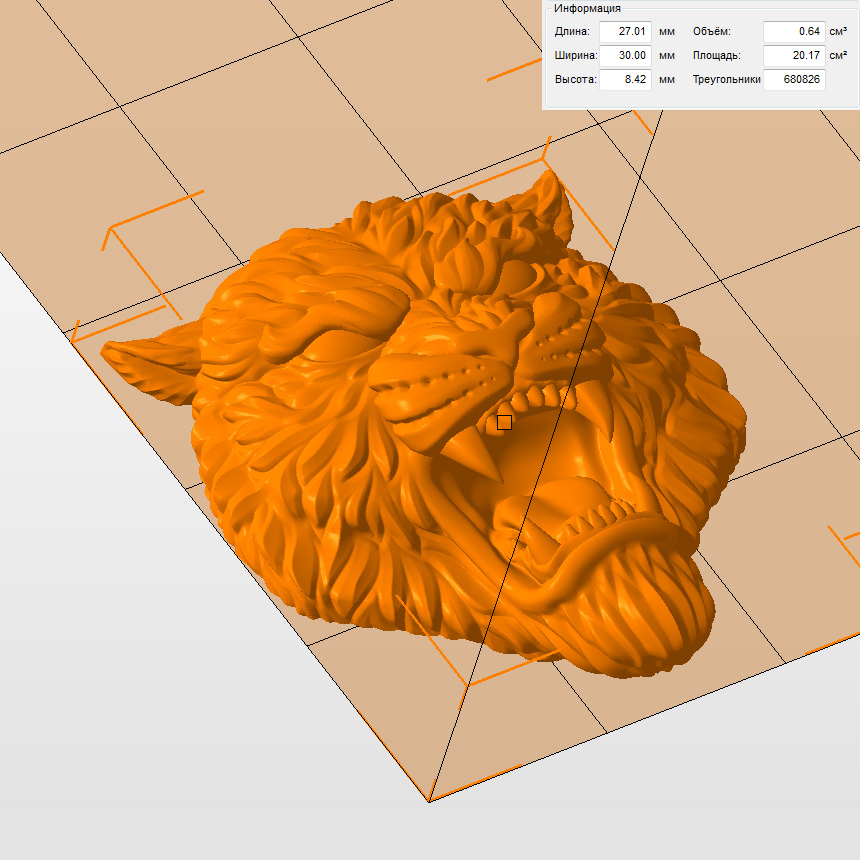This screenshot has height=860, width=860.
Task: Click the Длина value field
Action: tap(625, 31)
